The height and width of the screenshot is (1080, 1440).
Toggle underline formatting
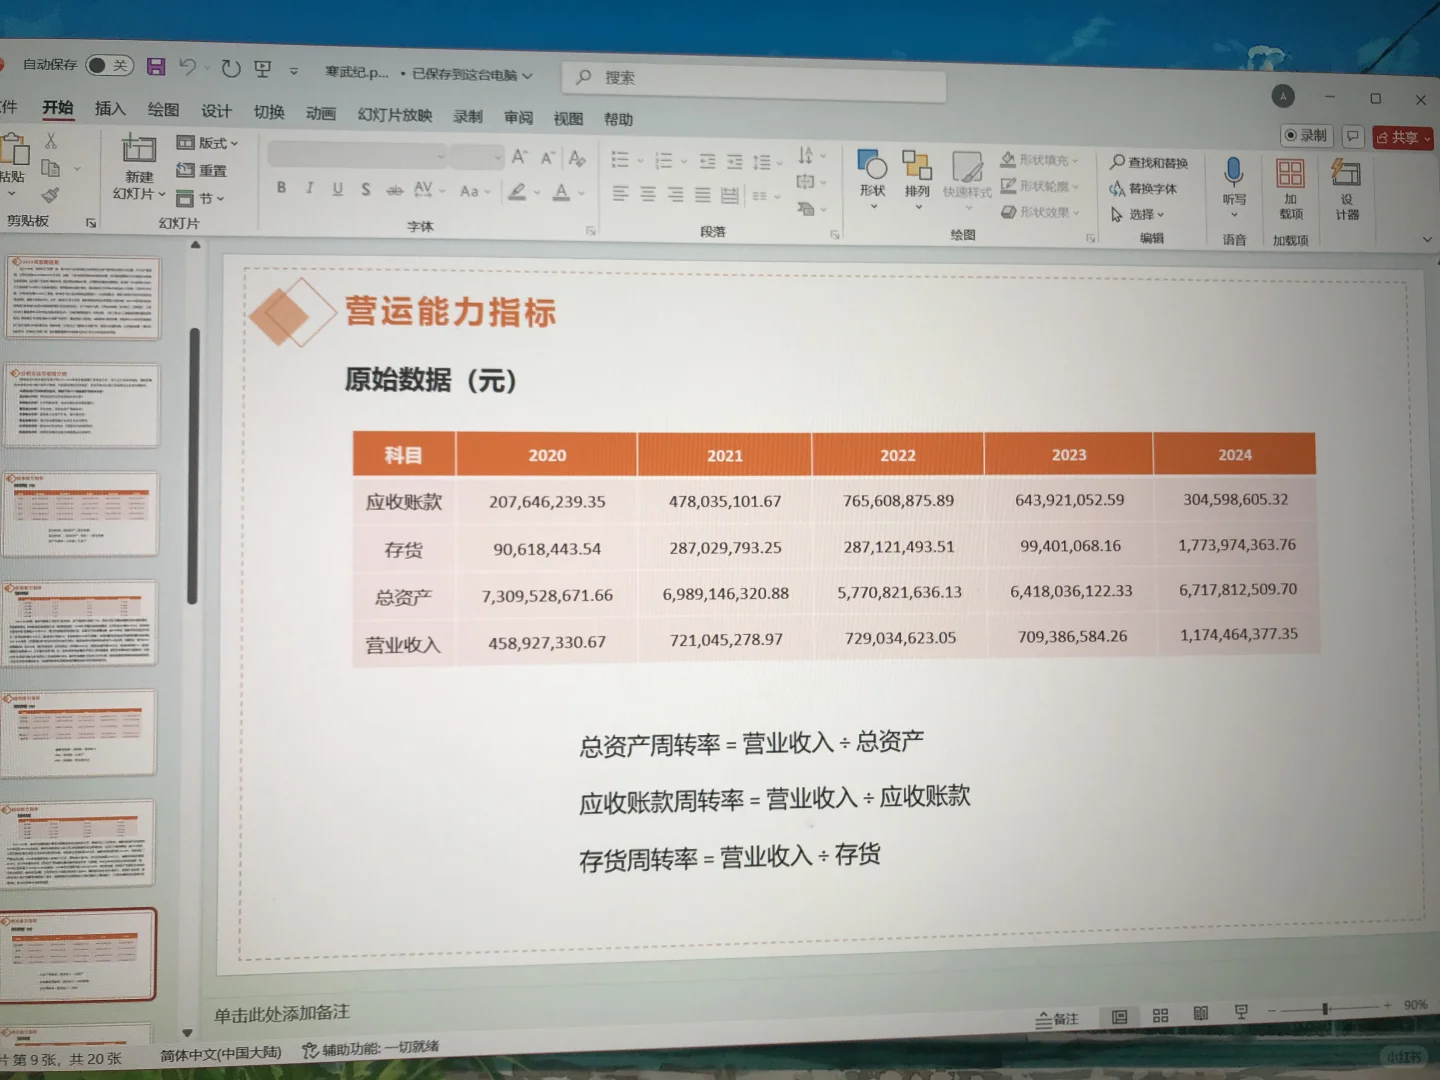pos(338,187)
